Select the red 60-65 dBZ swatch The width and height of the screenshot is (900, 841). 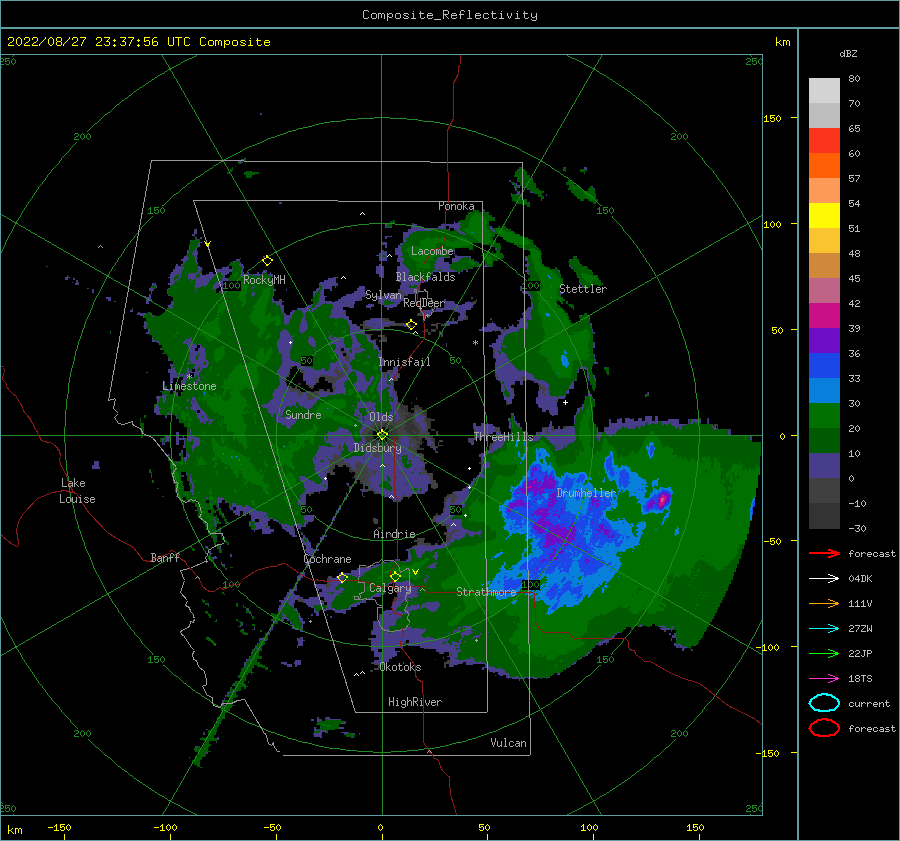coord(824,140)
